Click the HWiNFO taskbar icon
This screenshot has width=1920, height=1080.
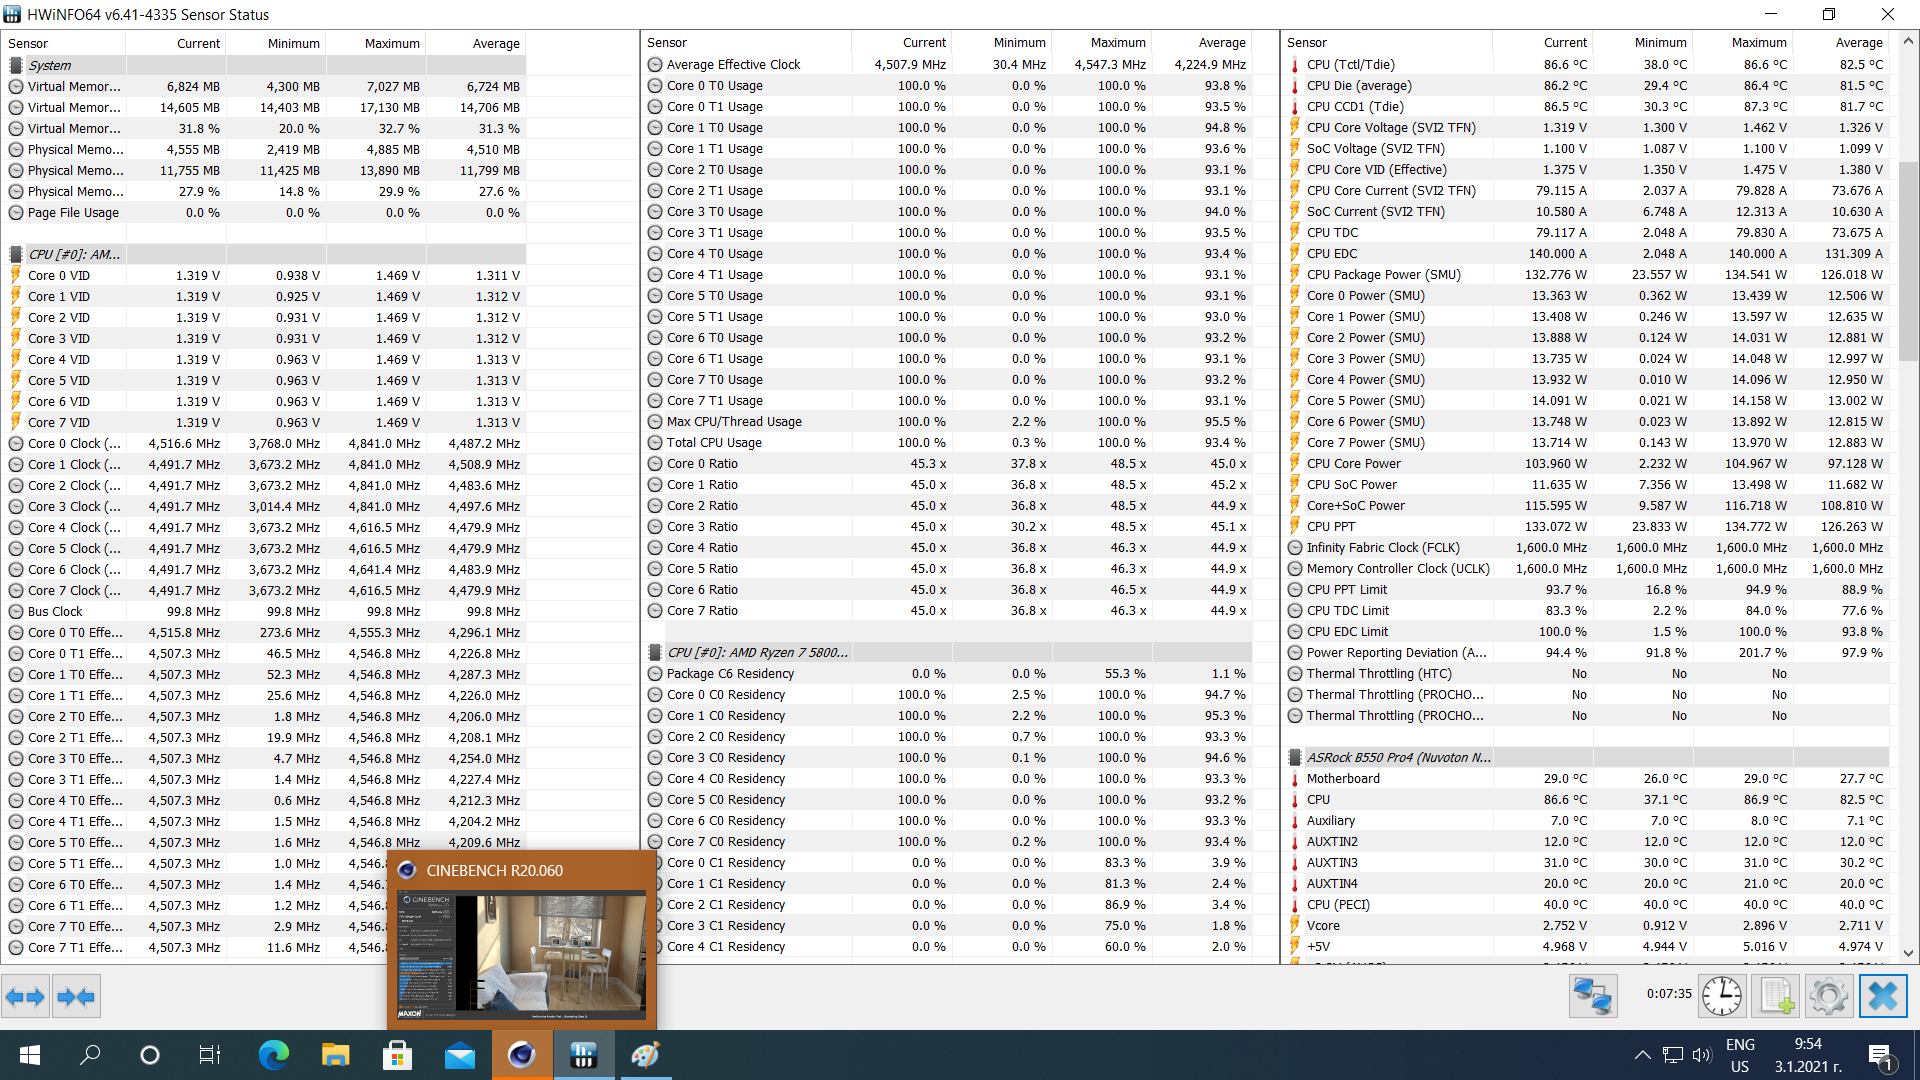583,1055
